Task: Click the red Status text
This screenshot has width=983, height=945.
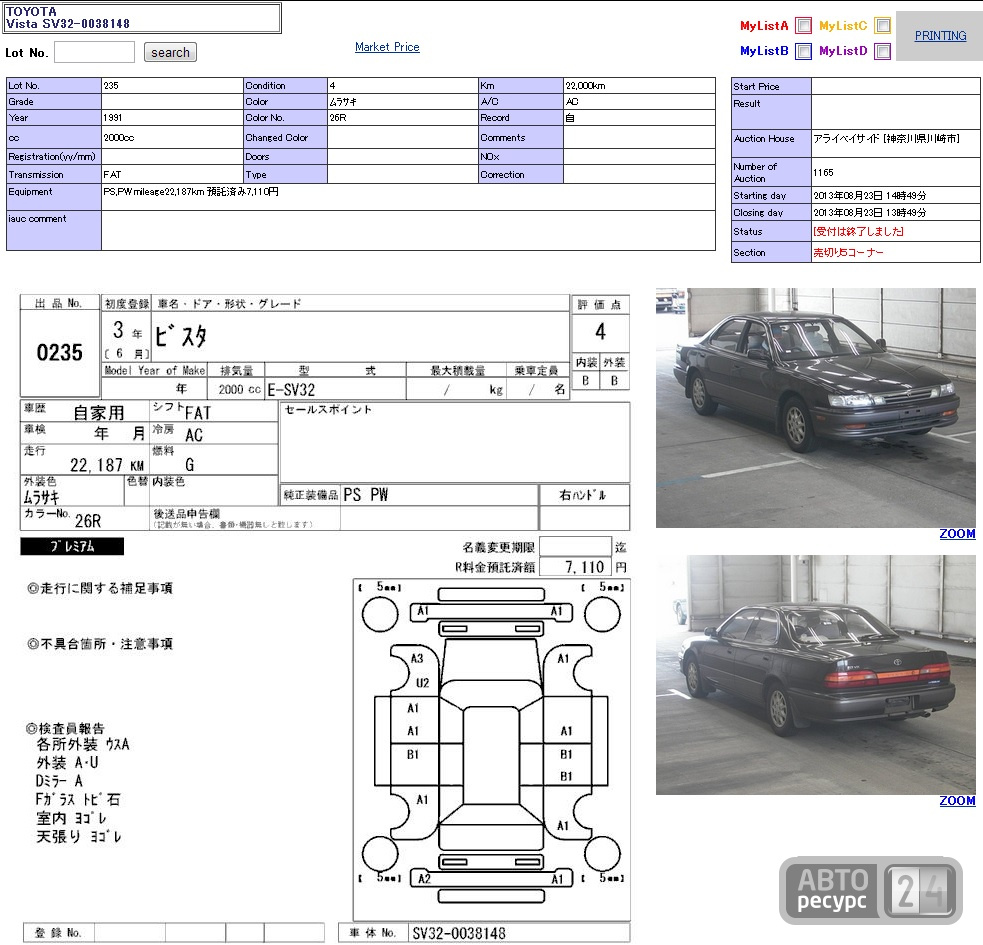Action: pos(858,231)
